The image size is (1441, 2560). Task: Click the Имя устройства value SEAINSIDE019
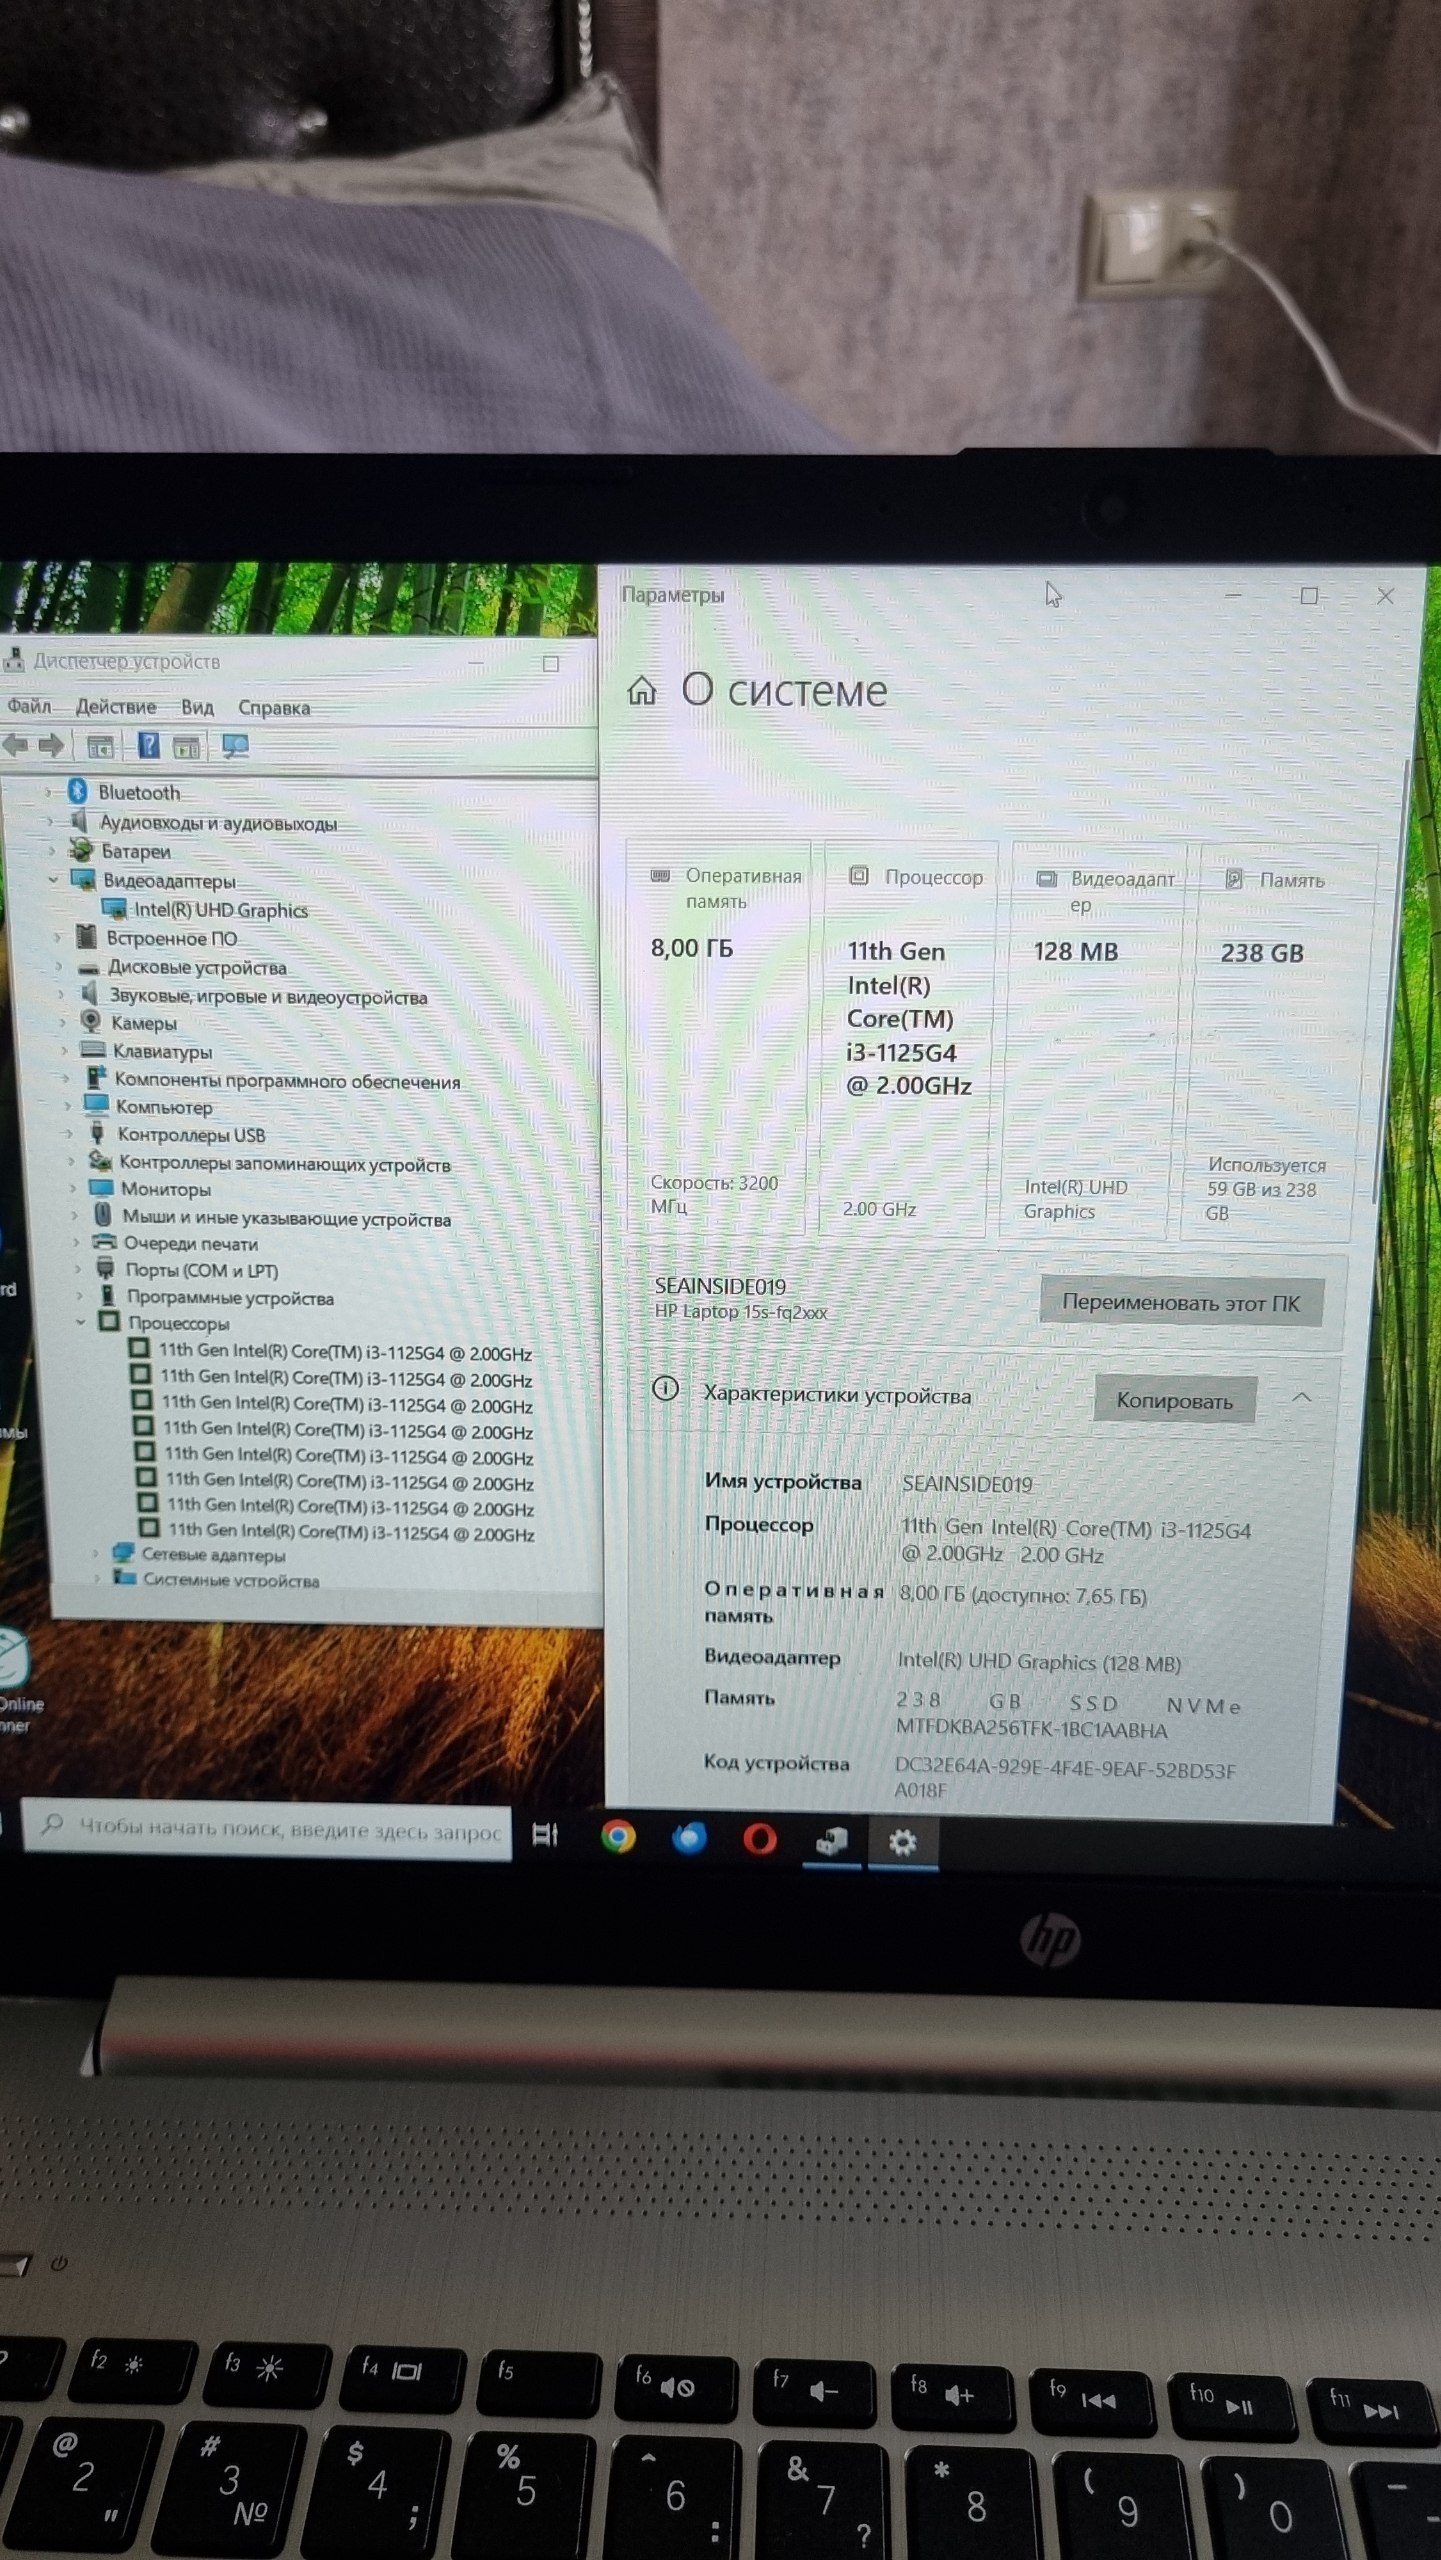tap(967, 1484)
